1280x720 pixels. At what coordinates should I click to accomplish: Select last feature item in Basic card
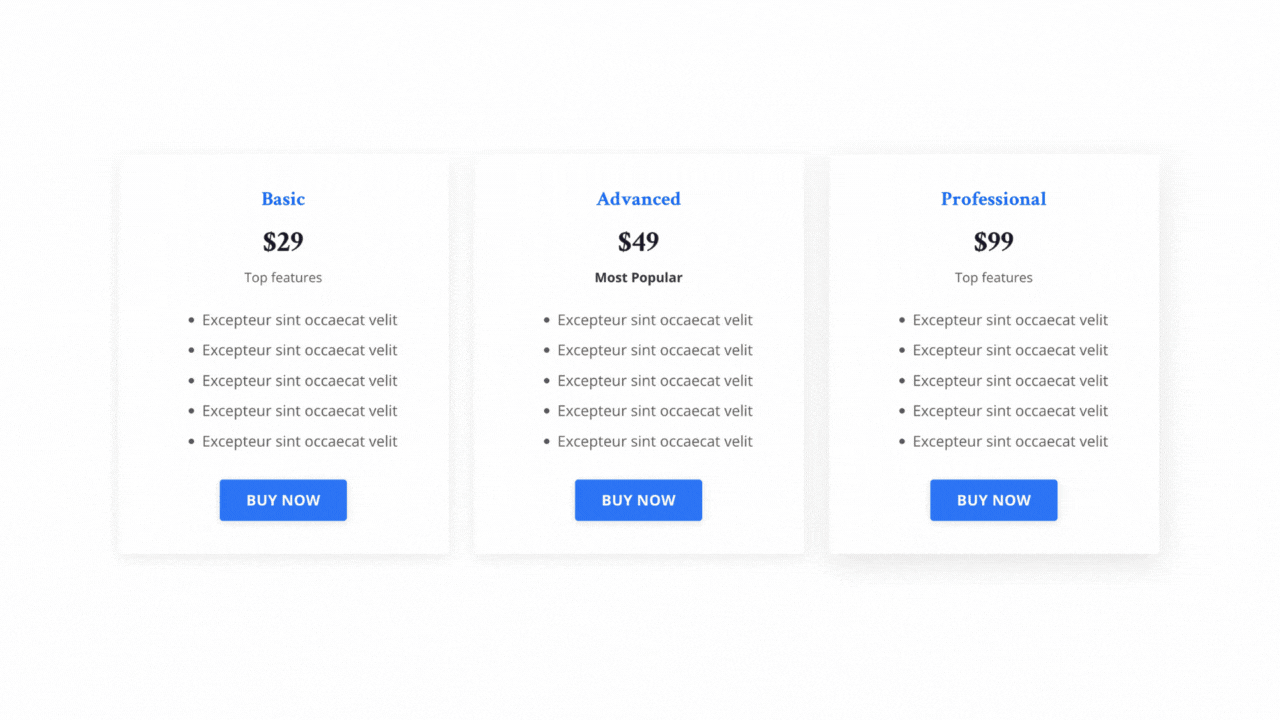pos(299,441)
